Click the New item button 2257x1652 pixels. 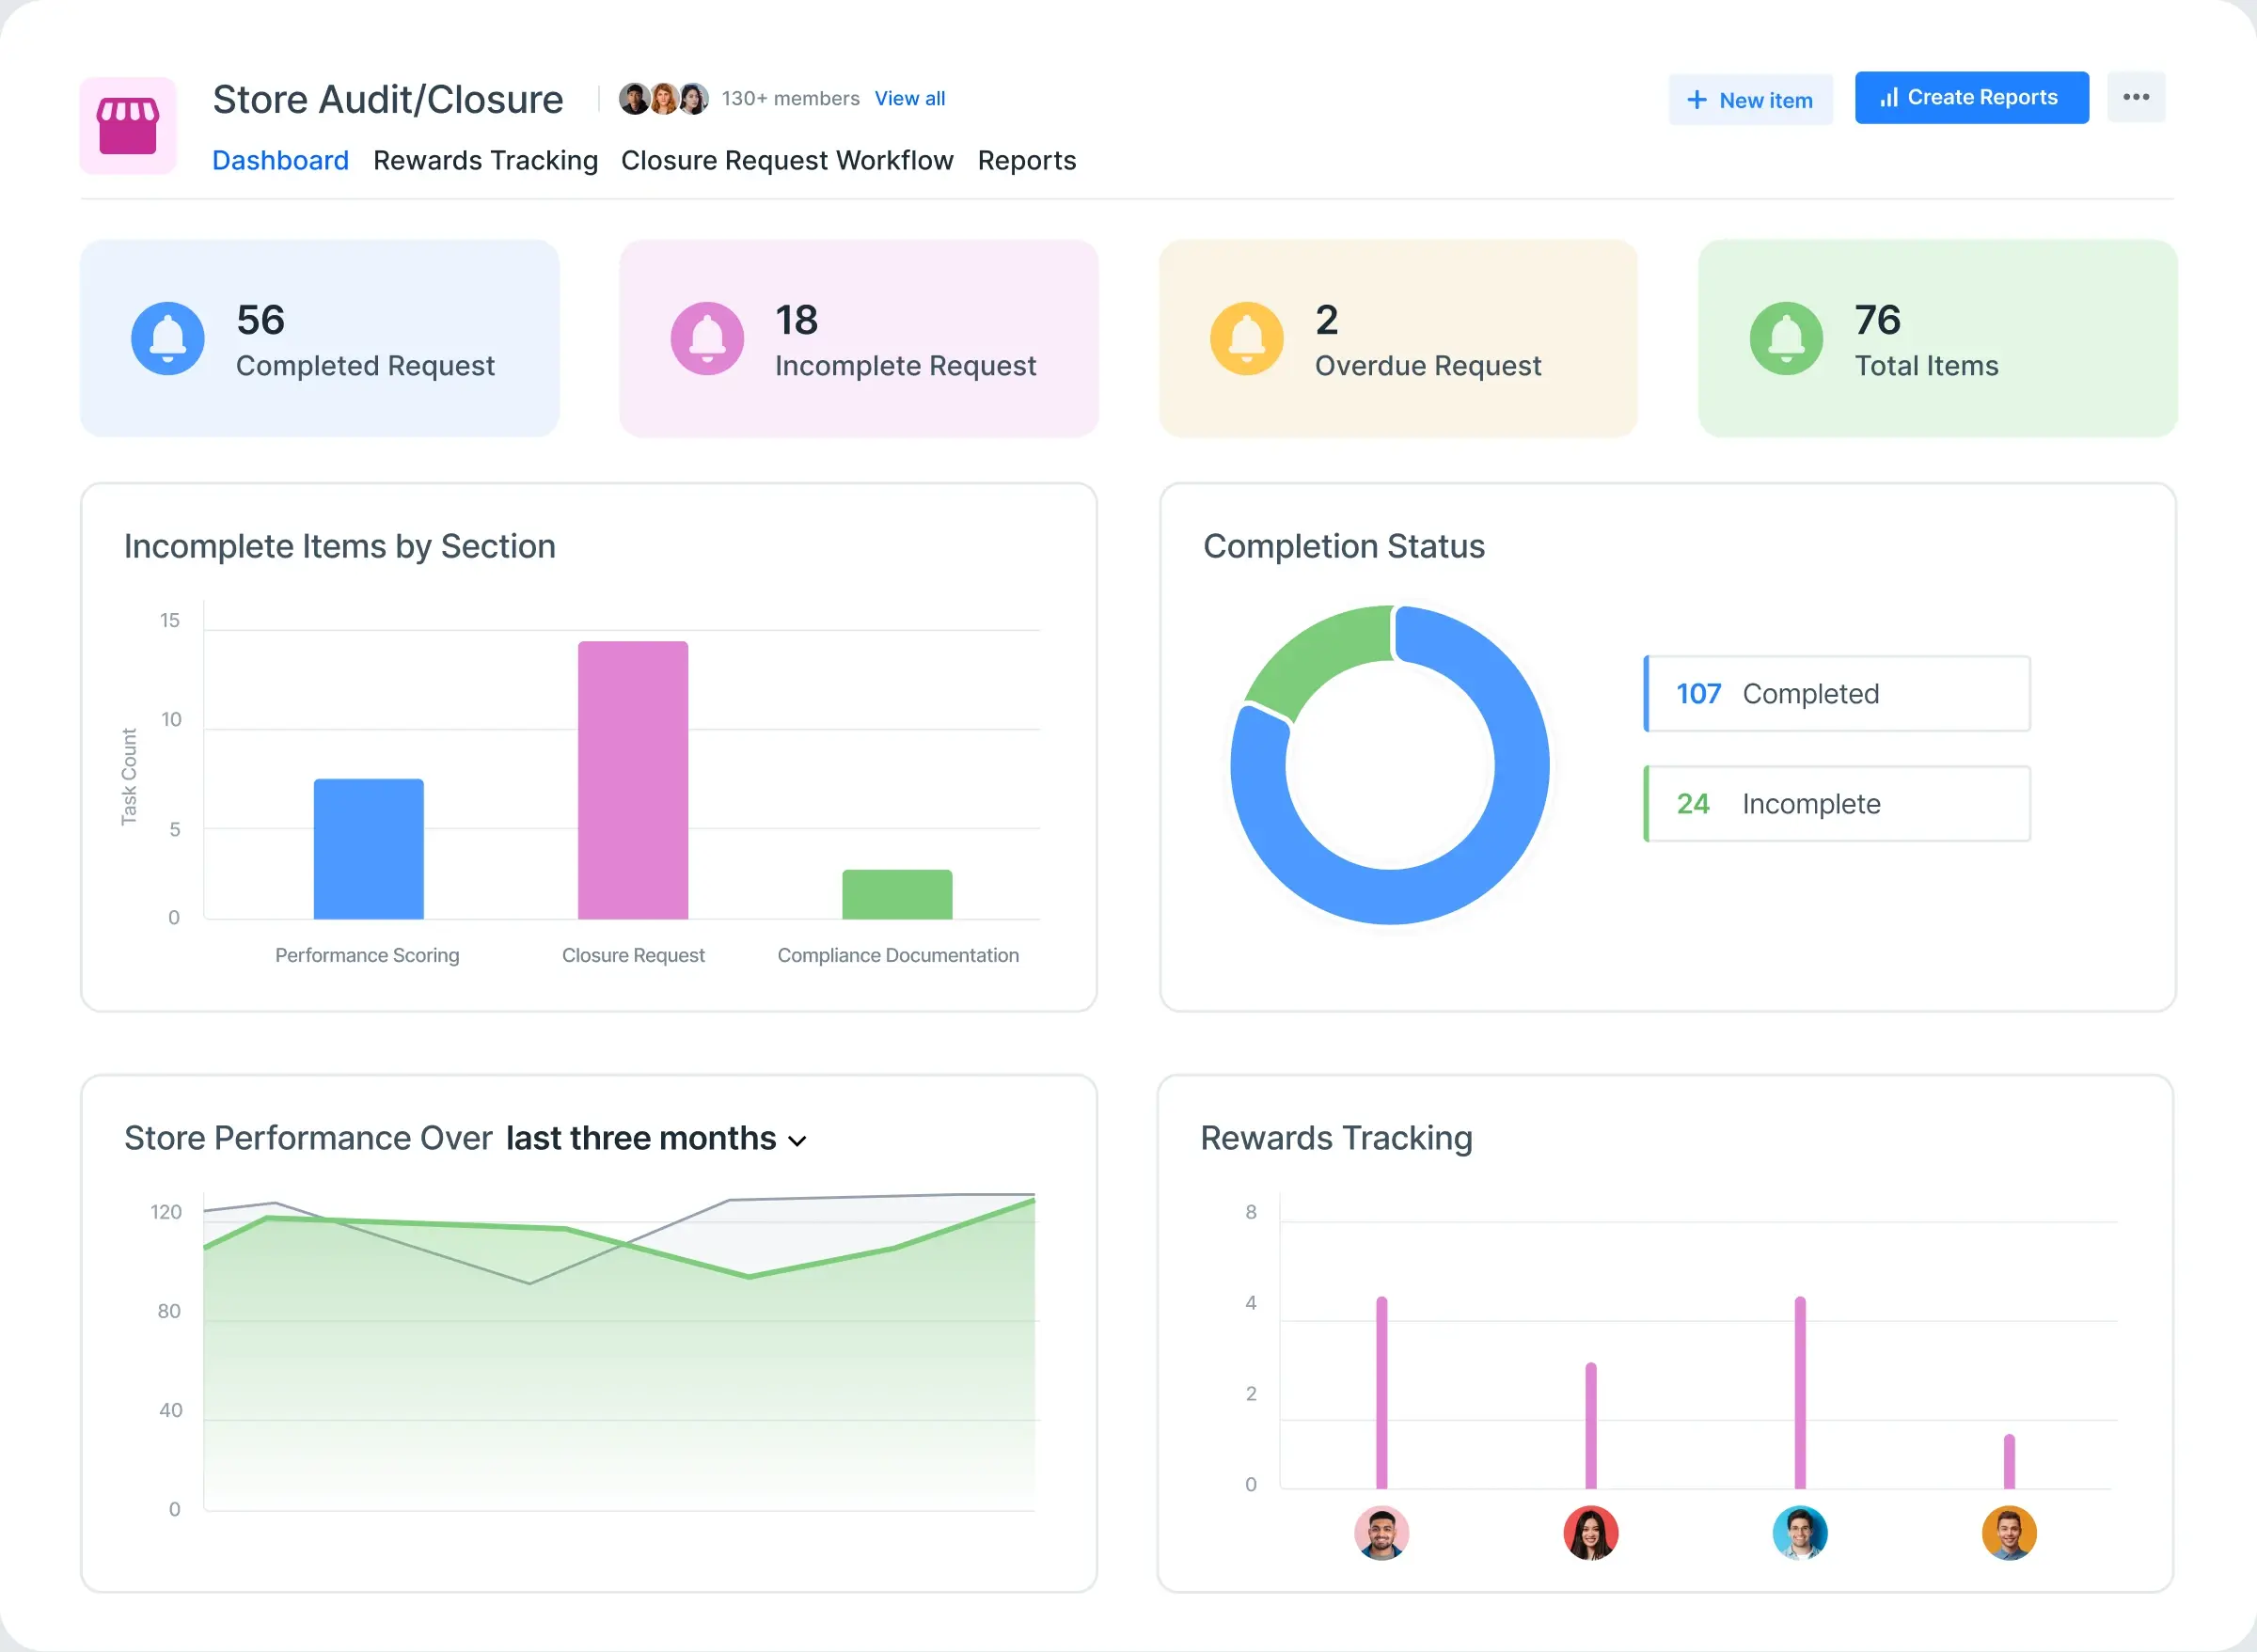coord(1750,99)
